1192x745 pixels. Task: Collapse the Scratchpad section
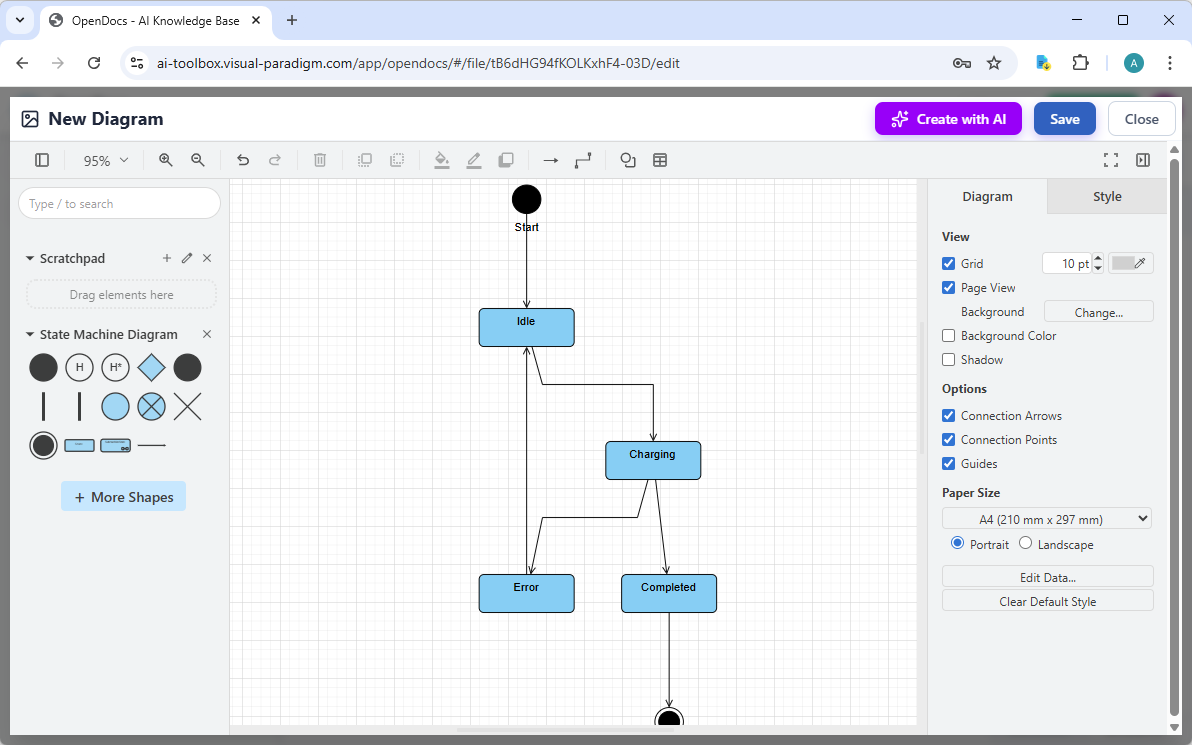(x=30, y=258)
